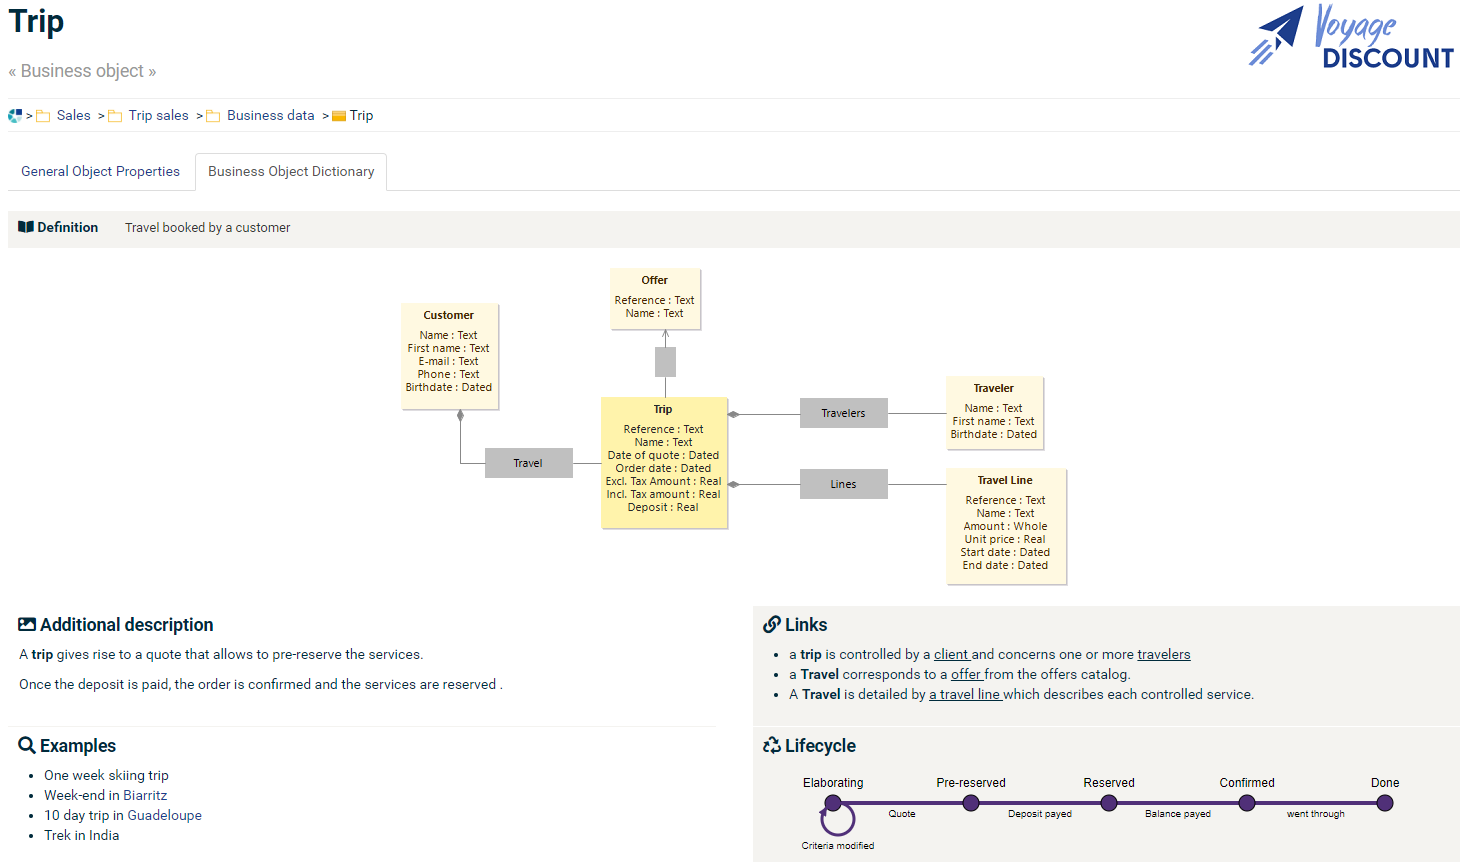Click the home icon in the breadcrumb

(x=15, y=116)
